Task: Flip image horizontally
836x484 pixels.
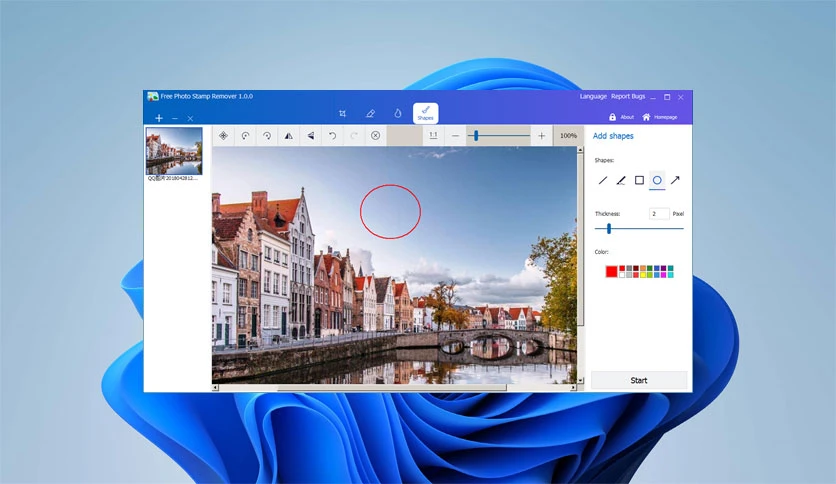Action: point(288,136)
